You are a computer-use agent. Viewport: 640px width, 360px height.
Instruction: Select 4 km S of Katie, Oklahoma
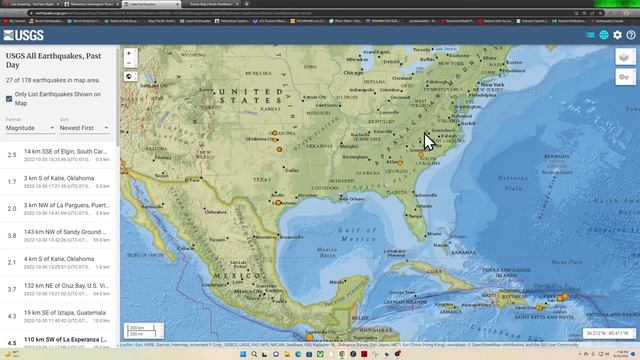click(59, 262)
